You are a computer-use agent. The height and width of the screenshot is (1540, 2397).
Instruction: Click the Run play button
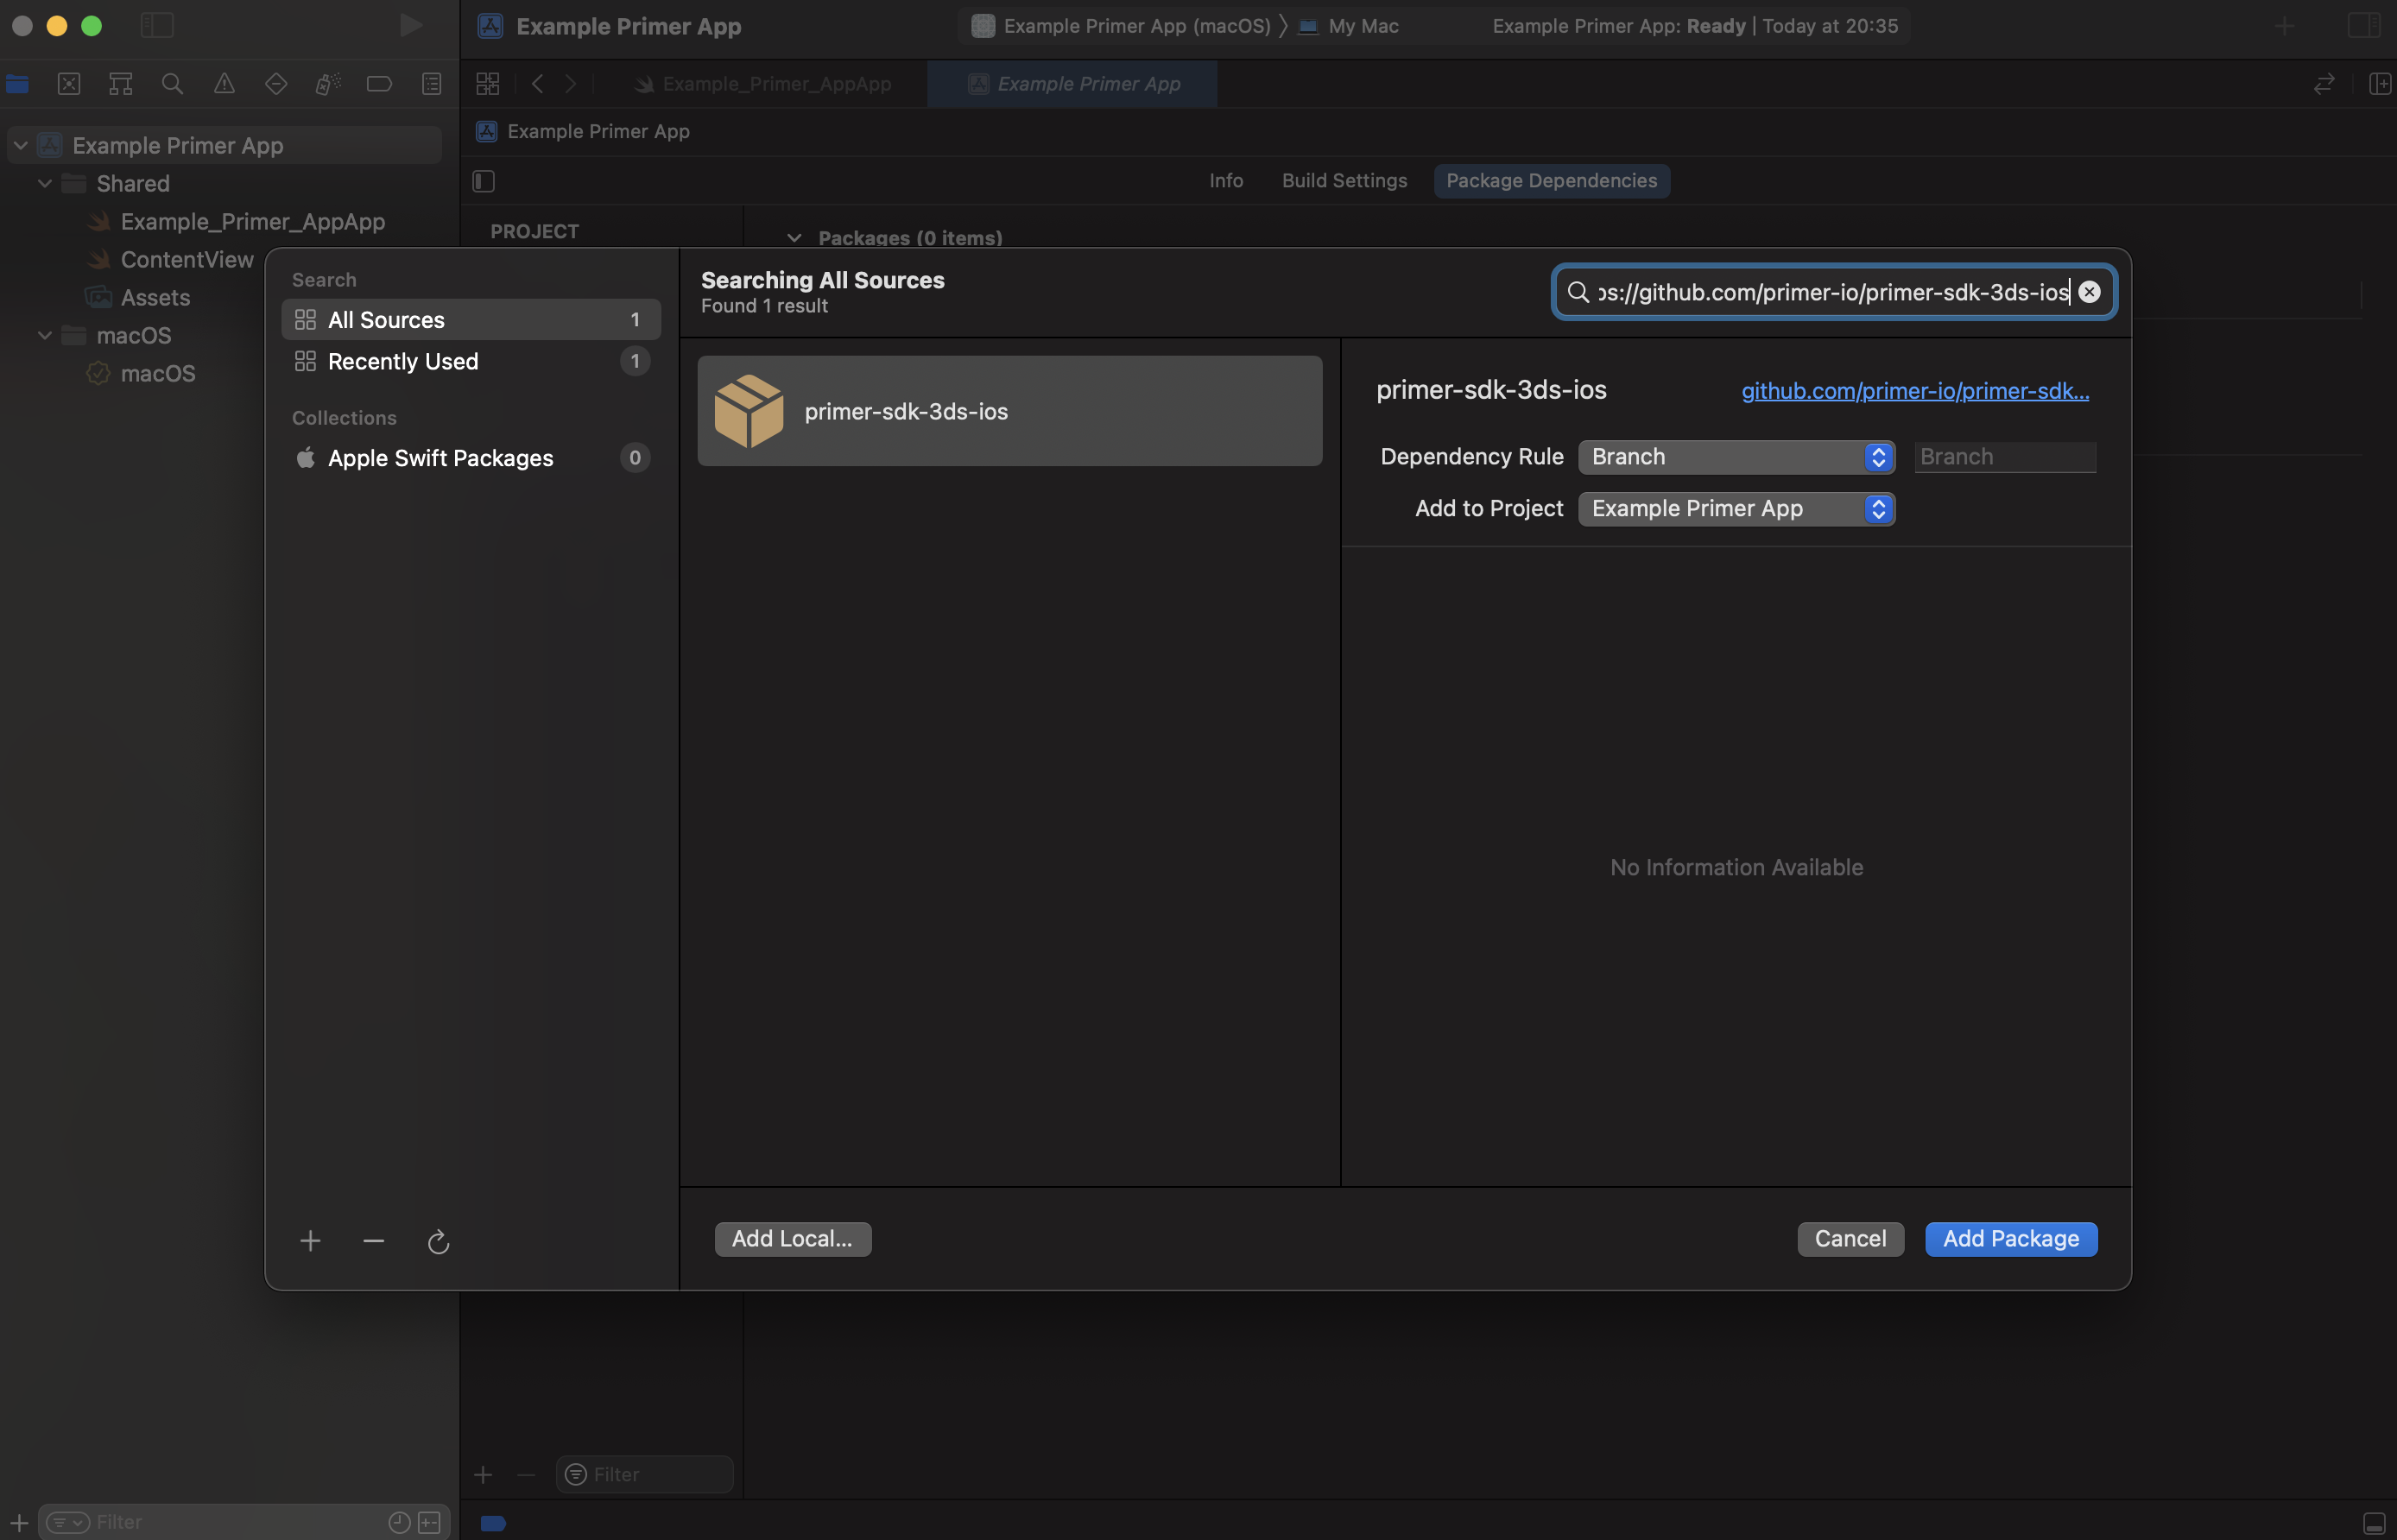tap(410, 26)
